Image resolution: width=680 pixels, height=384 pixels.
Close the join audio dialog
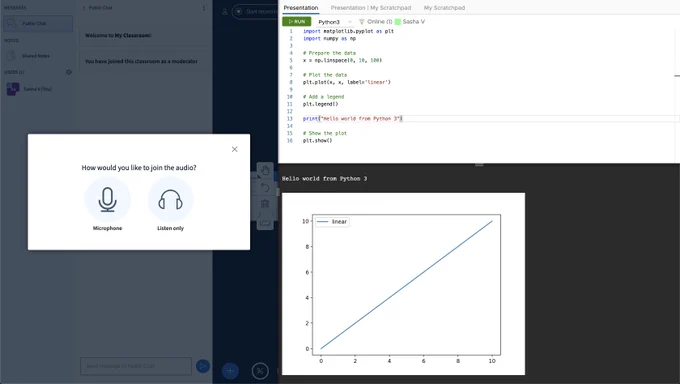(x=235, y=149)
